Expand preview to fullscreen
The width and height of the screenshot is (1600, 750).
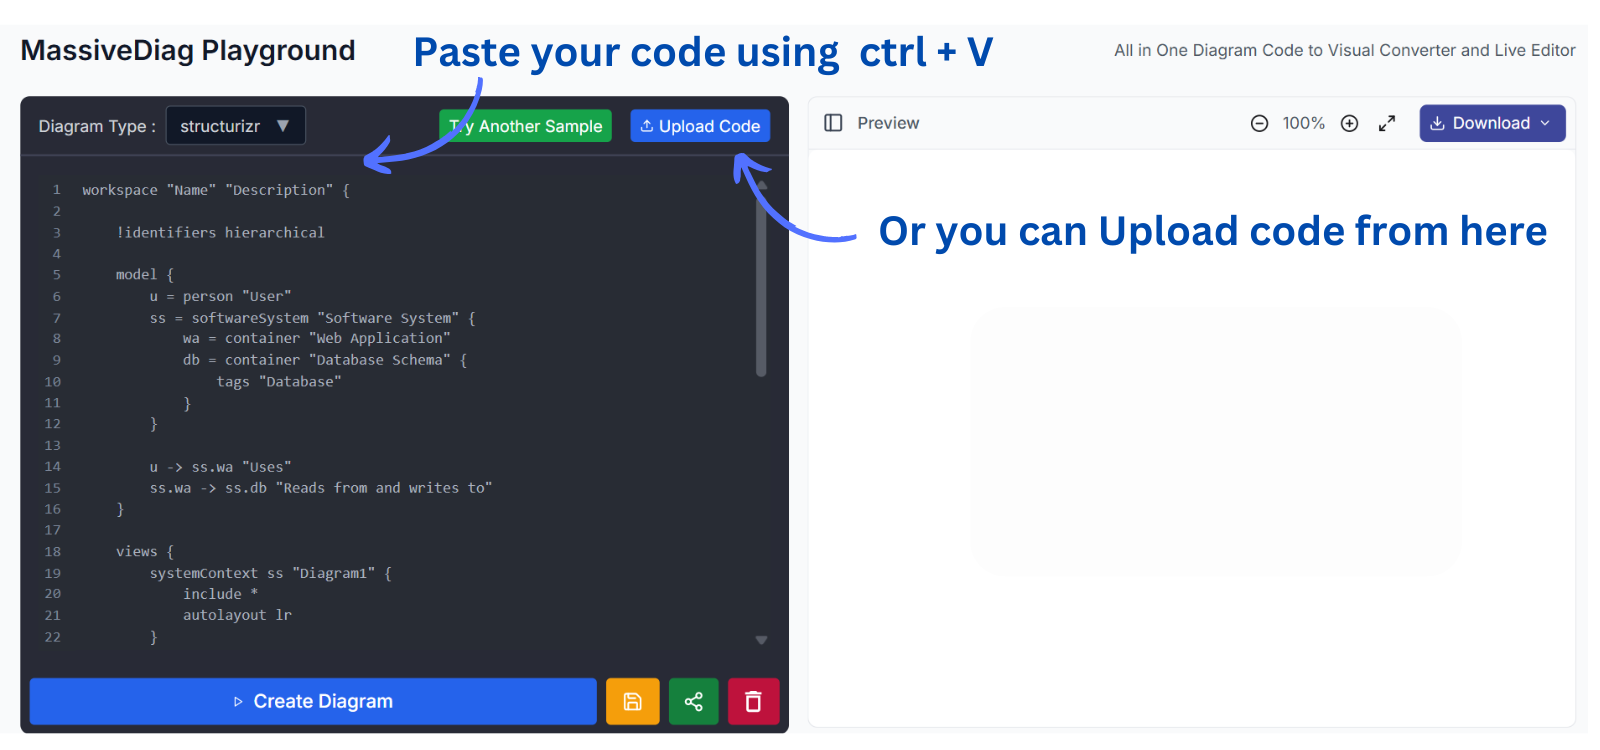[x=1387, y=123]
